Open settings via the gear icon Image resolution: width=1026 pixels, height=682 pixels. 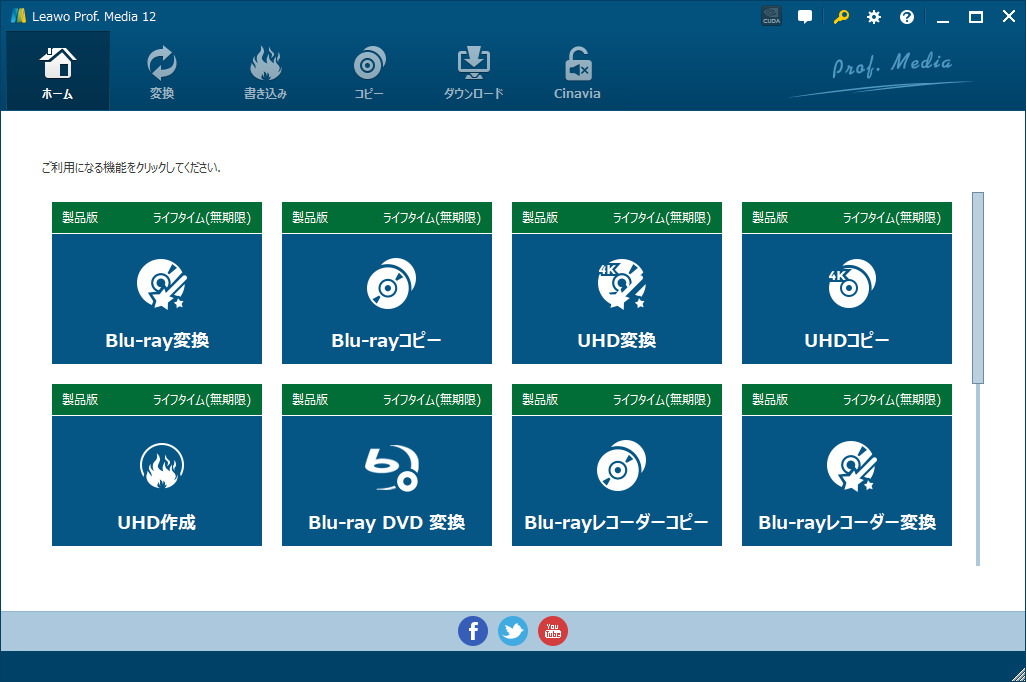click(x=874, y=17)
